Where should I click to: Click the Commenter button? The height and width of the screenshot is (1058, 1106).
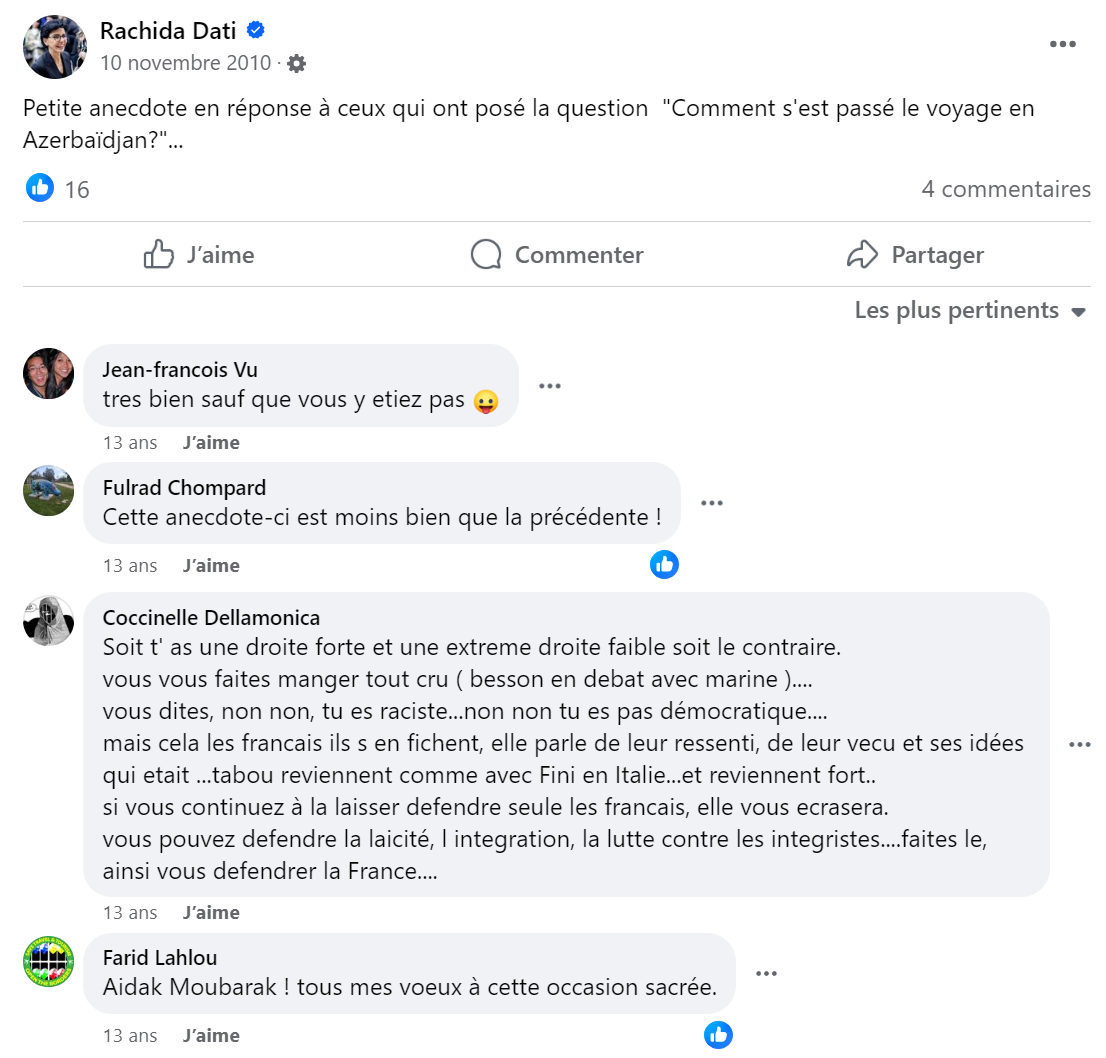point(557,255)
